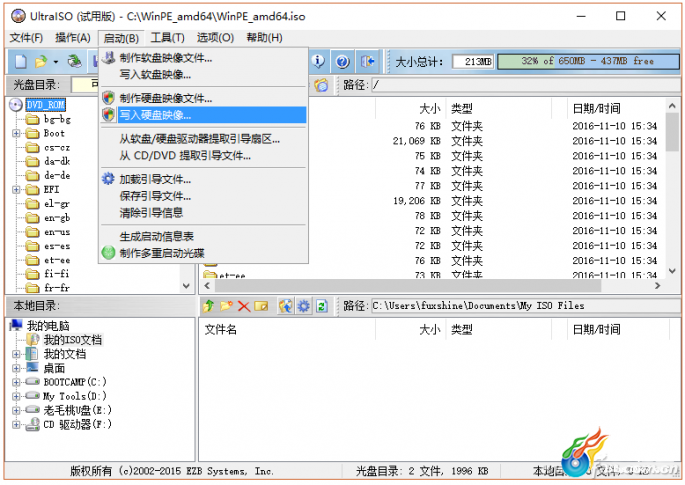Click the 21,069 KB size cell
Screen dimensions: 685x485
tap(416, 141)
